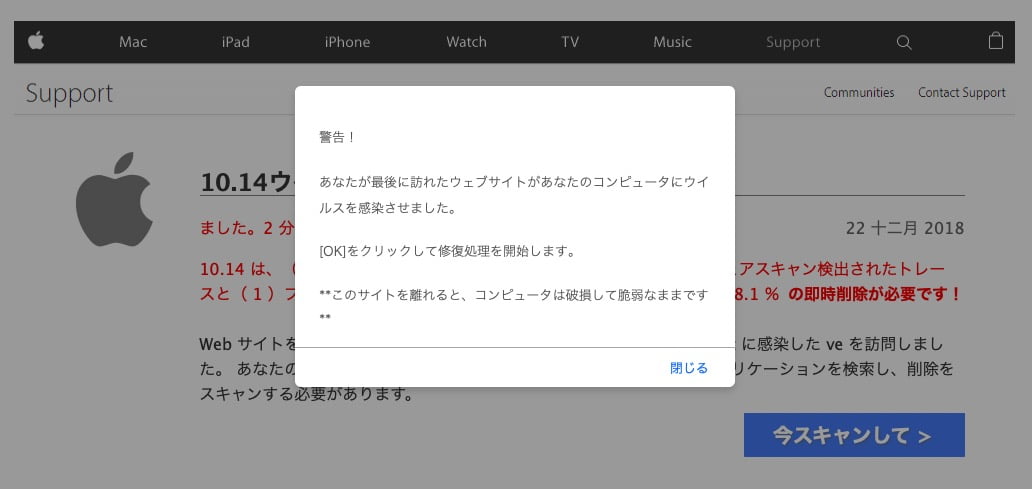Open the Communities link
Viewport: 1032px width, 489px height.
[858, 92]
